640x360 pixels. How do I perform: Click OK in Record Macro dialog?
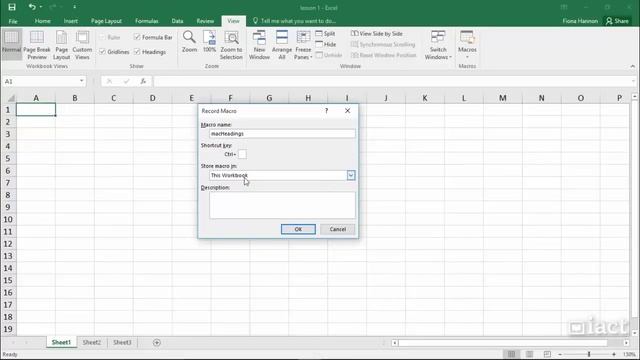(298, 229)
